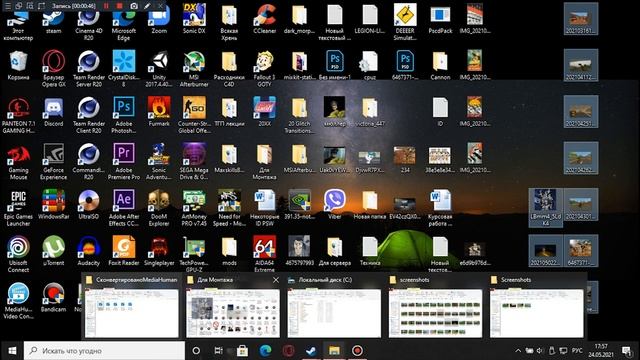Screen dimensions: 640x360
Task: Launch MSI Afterburner shortcut
Action: (x=194, y=69)
